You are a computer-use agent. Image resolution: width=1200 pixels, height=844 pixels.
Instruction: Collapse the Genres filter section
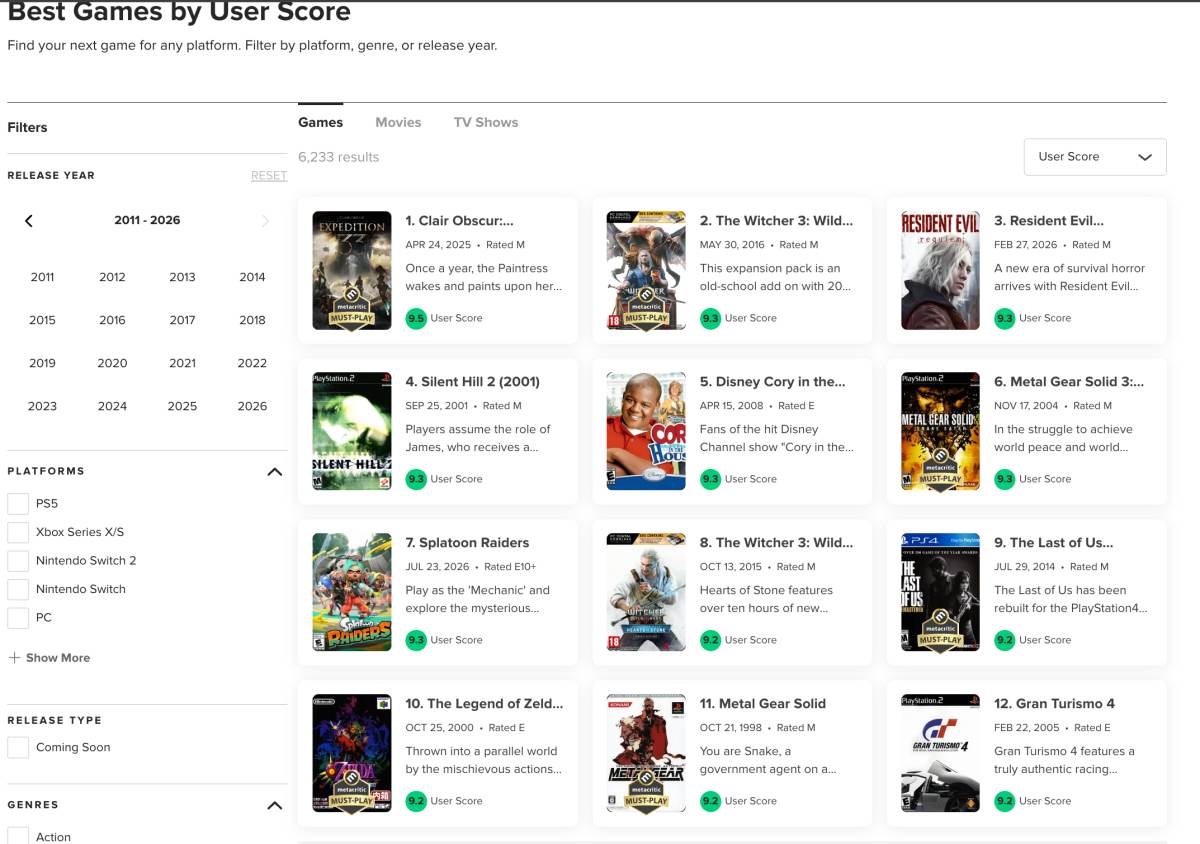[275, 805]
